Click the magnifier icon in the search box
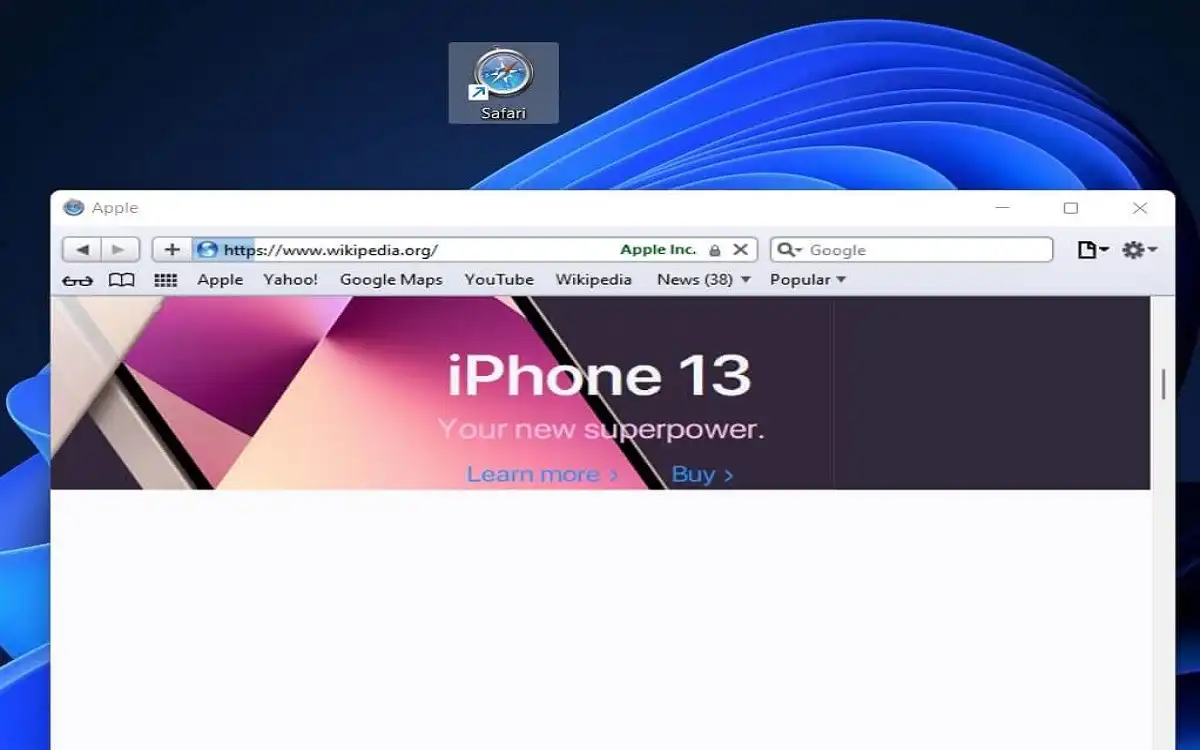Screen dimensions: 1200x750 [790, 250]
